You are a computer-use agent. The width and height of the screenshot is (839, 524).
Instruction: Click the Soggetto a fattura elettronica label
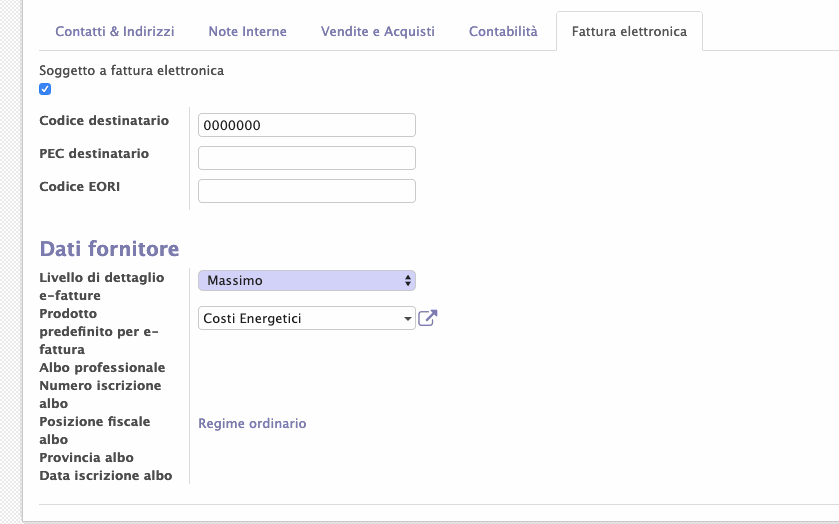point(132,71)
